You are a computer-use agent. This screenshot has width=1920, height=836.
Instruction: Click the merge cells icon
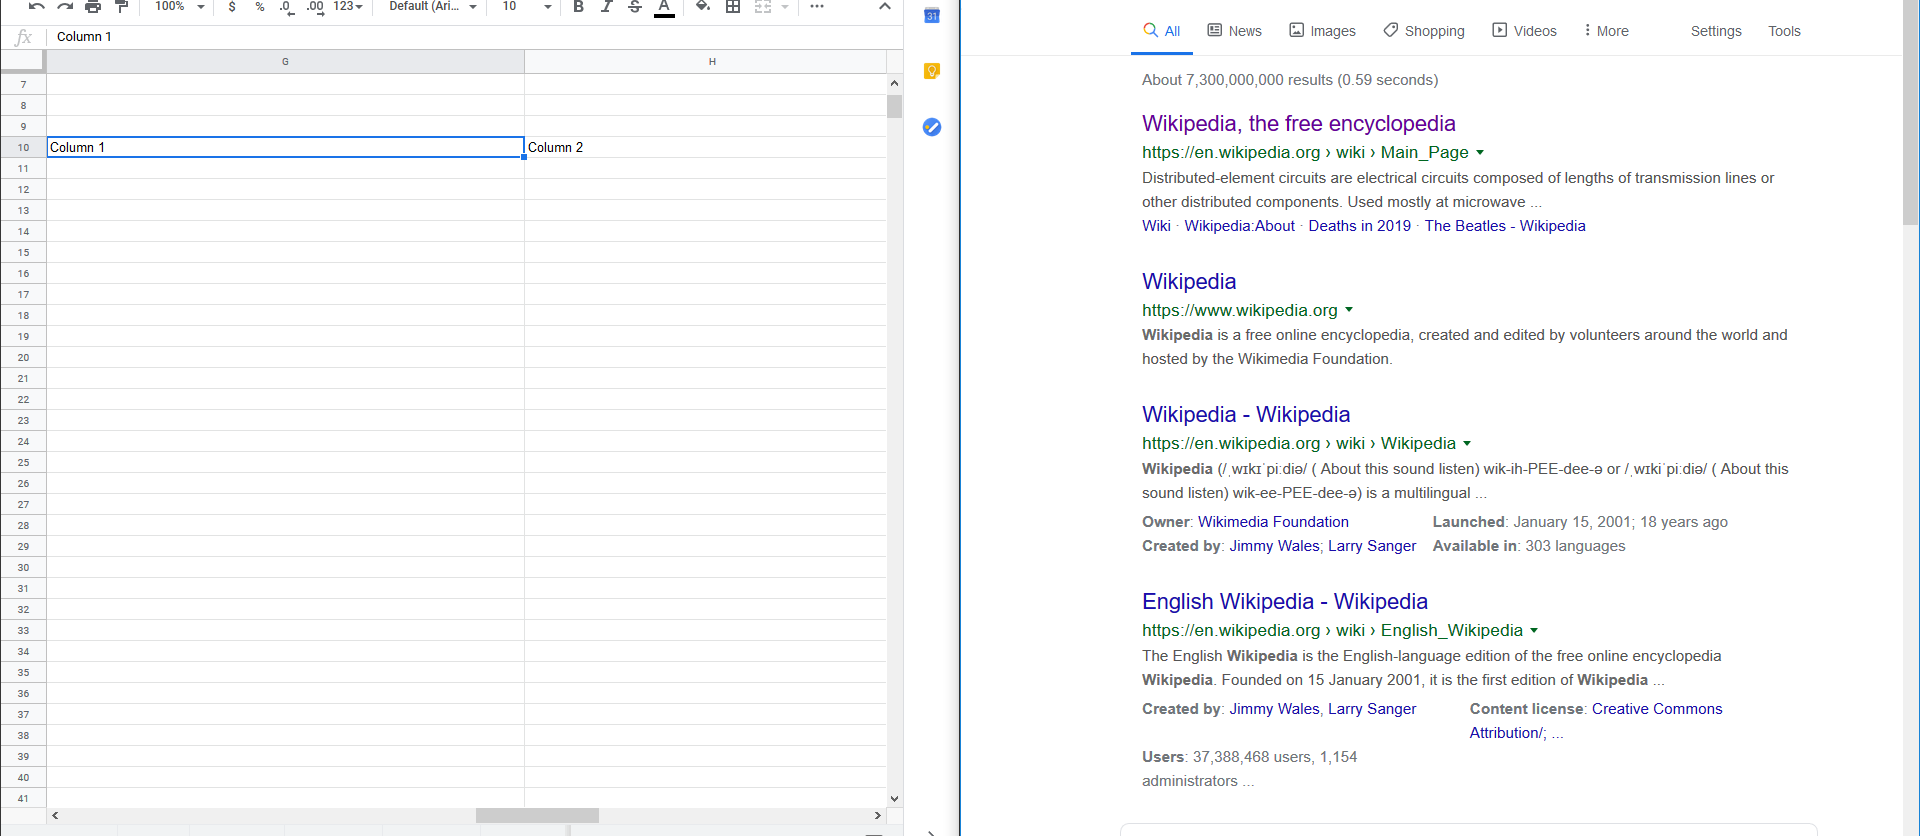[763, 6]
